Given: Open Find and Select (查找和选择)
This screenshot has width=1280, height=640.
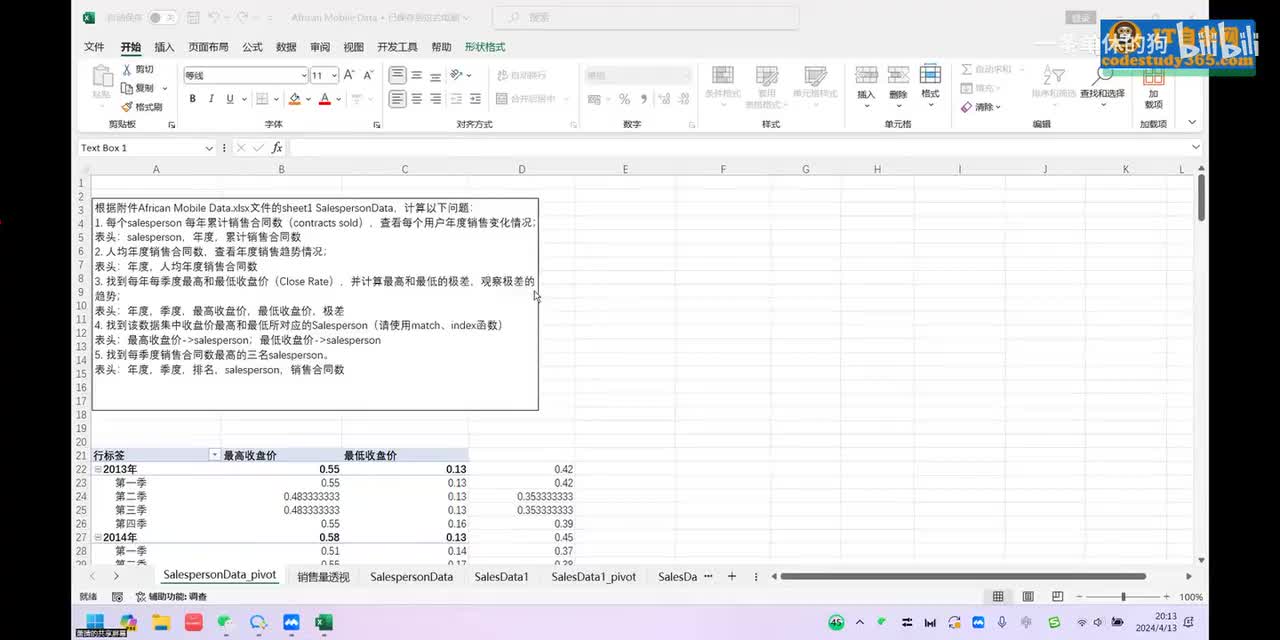Looking at the screenshot, I should [1102, 82].
